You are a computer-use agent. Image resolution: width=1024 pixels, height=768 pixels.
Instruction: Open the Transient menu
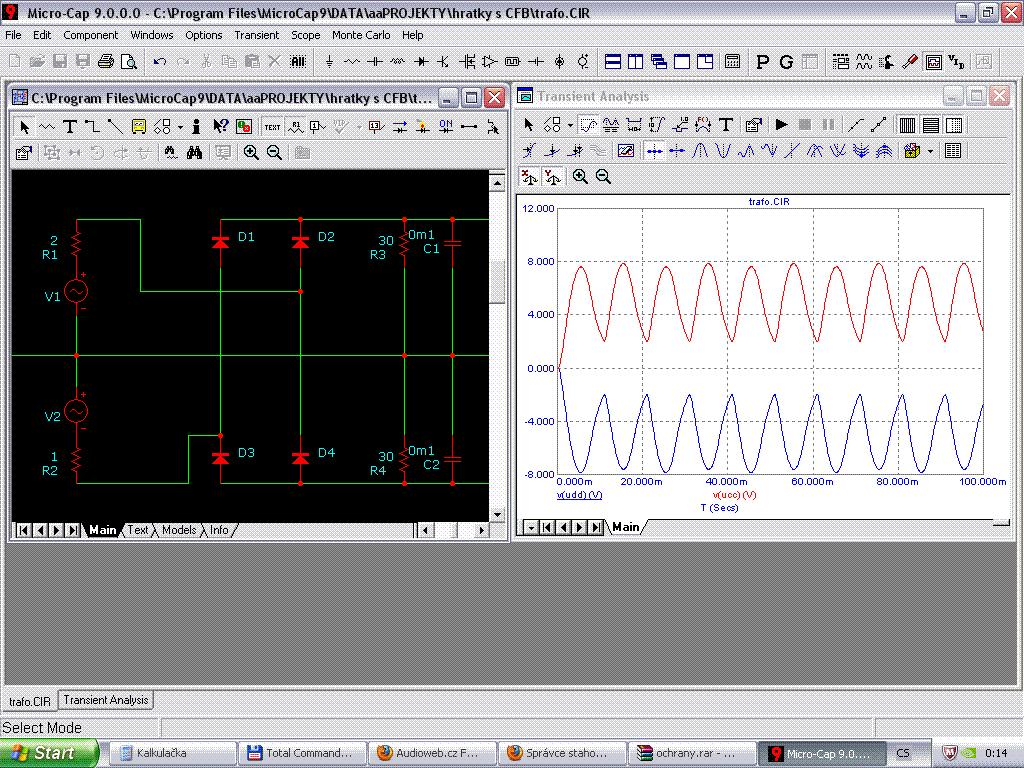point(257,35)
